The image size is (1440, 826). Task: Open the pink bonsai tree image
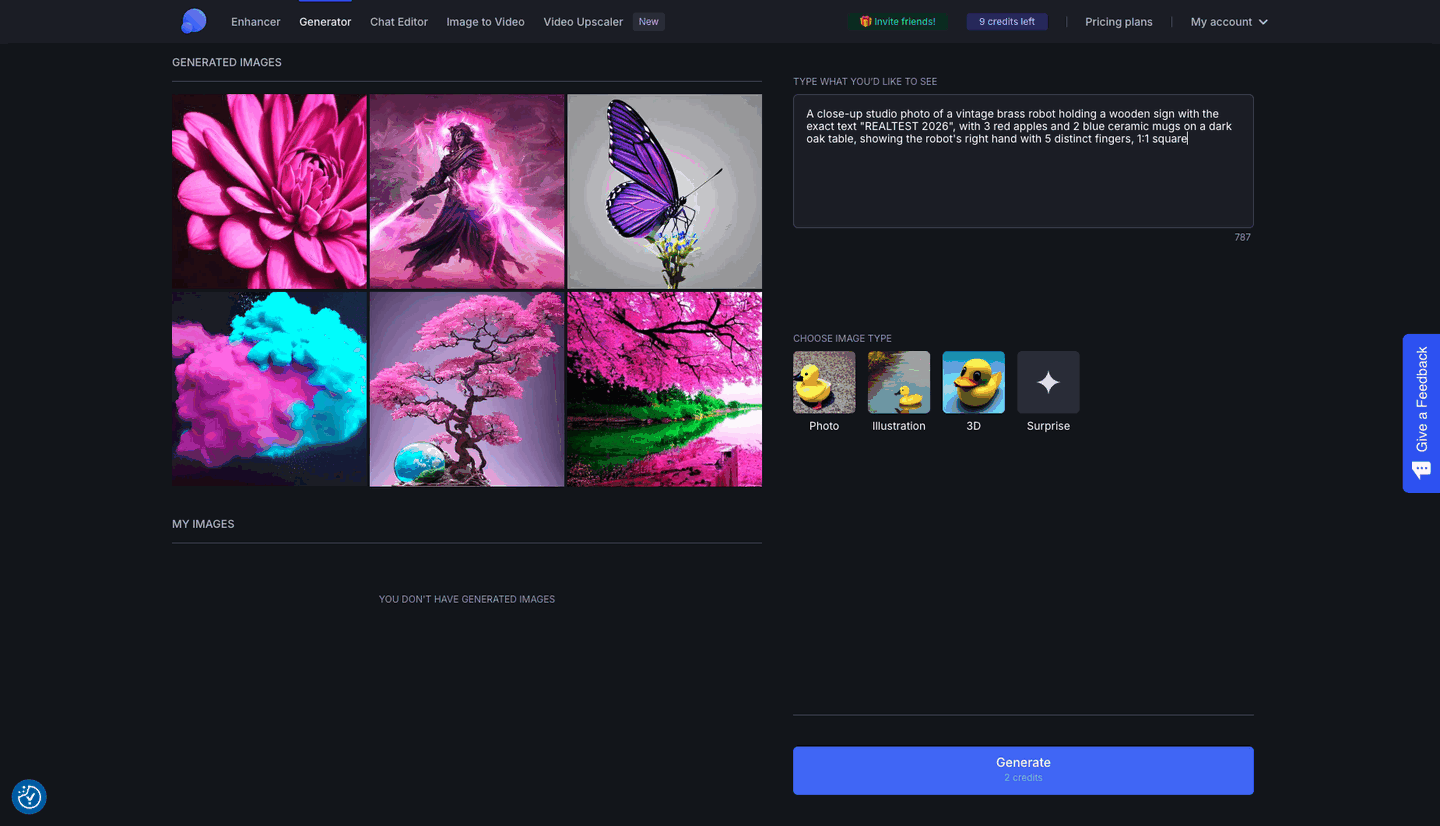coord(467,389)
